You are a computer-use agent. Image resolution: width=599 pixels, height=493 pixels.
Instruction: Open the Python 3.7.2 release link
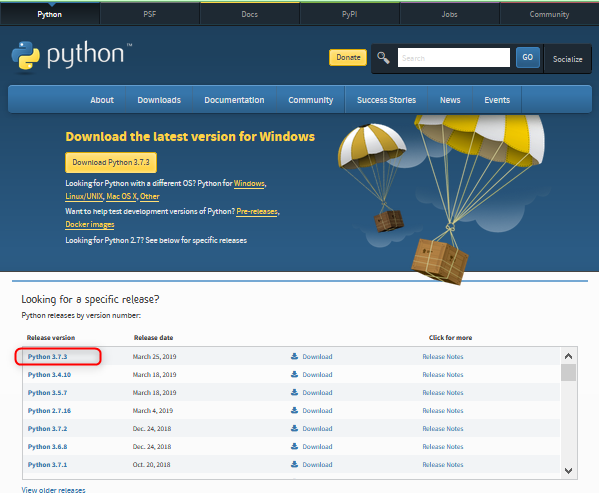click(x=47, y=428)
